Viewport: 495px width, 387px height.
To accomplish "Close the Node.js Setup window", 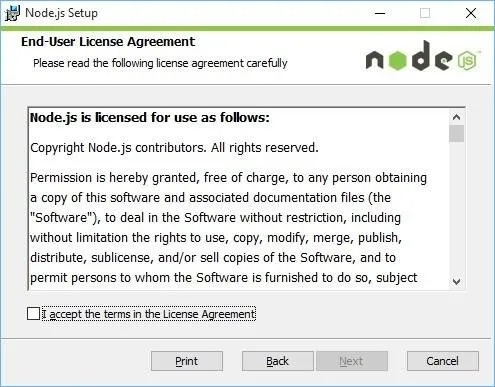I will pyautogui.click(x=471, y=13).
